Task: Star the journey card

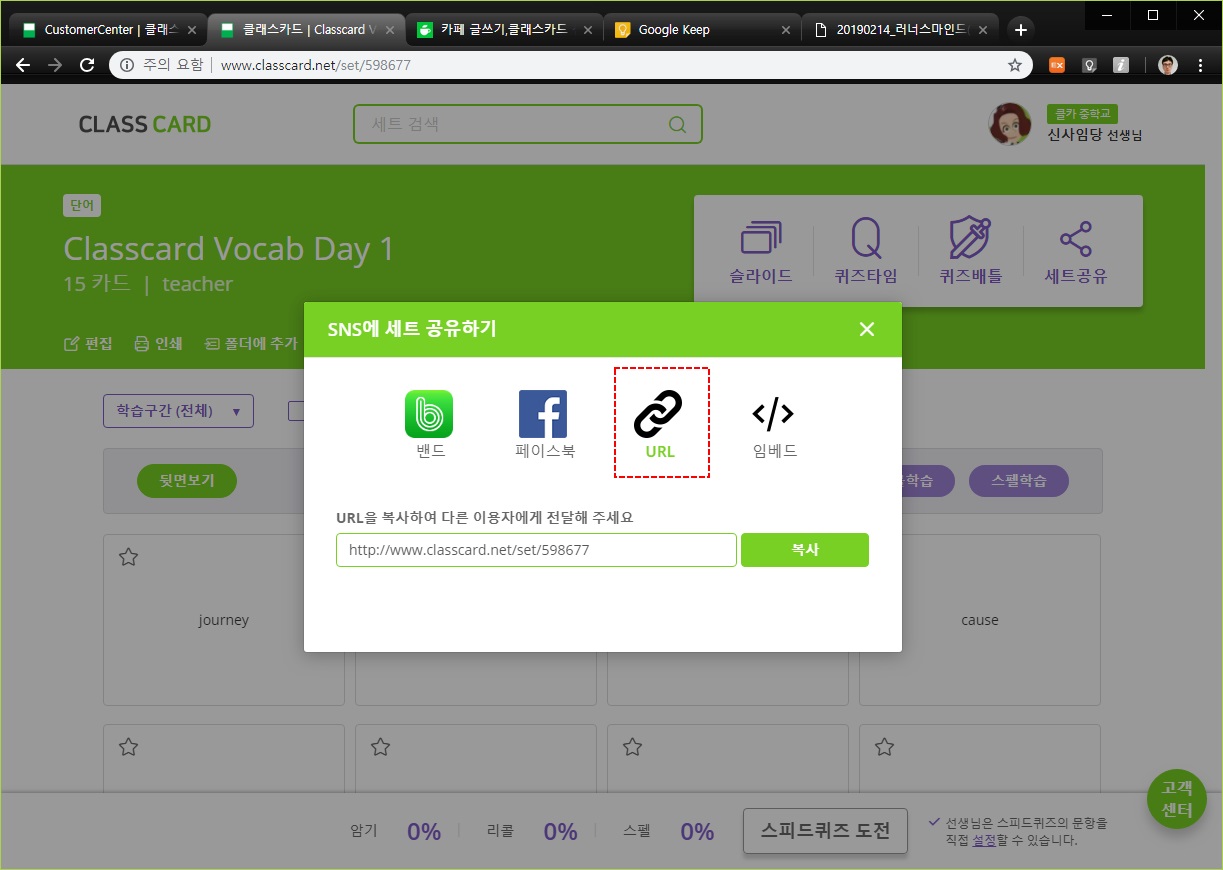Action: point(128,557)
